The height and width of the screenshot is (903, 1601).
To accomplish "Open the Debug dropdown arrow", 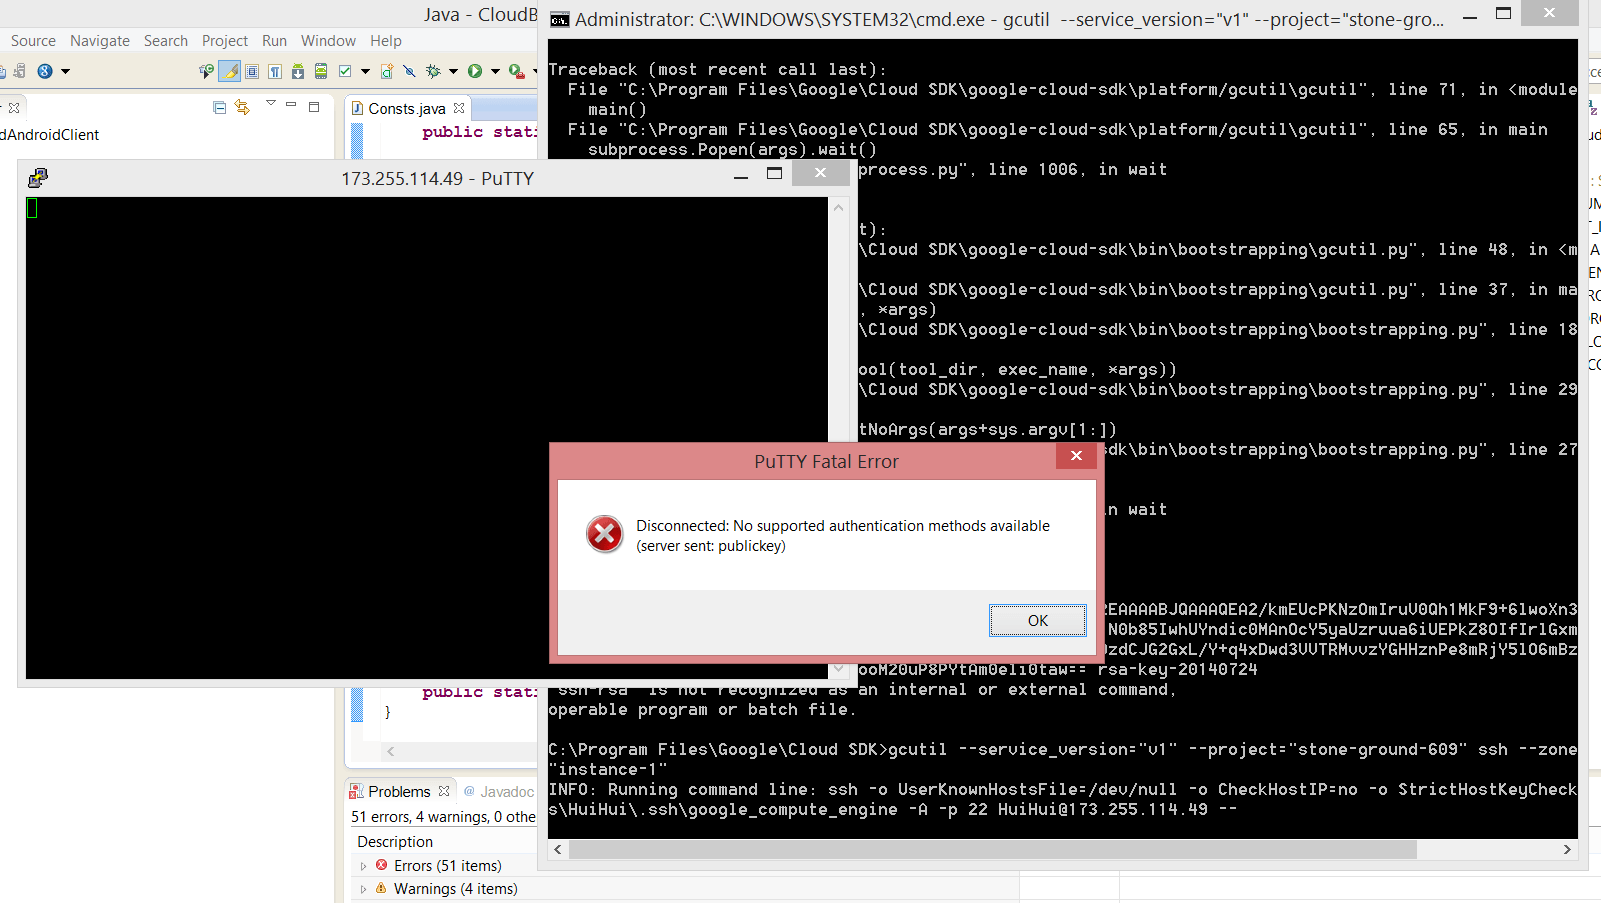I will pyautogui.click(x=453, y=71).
